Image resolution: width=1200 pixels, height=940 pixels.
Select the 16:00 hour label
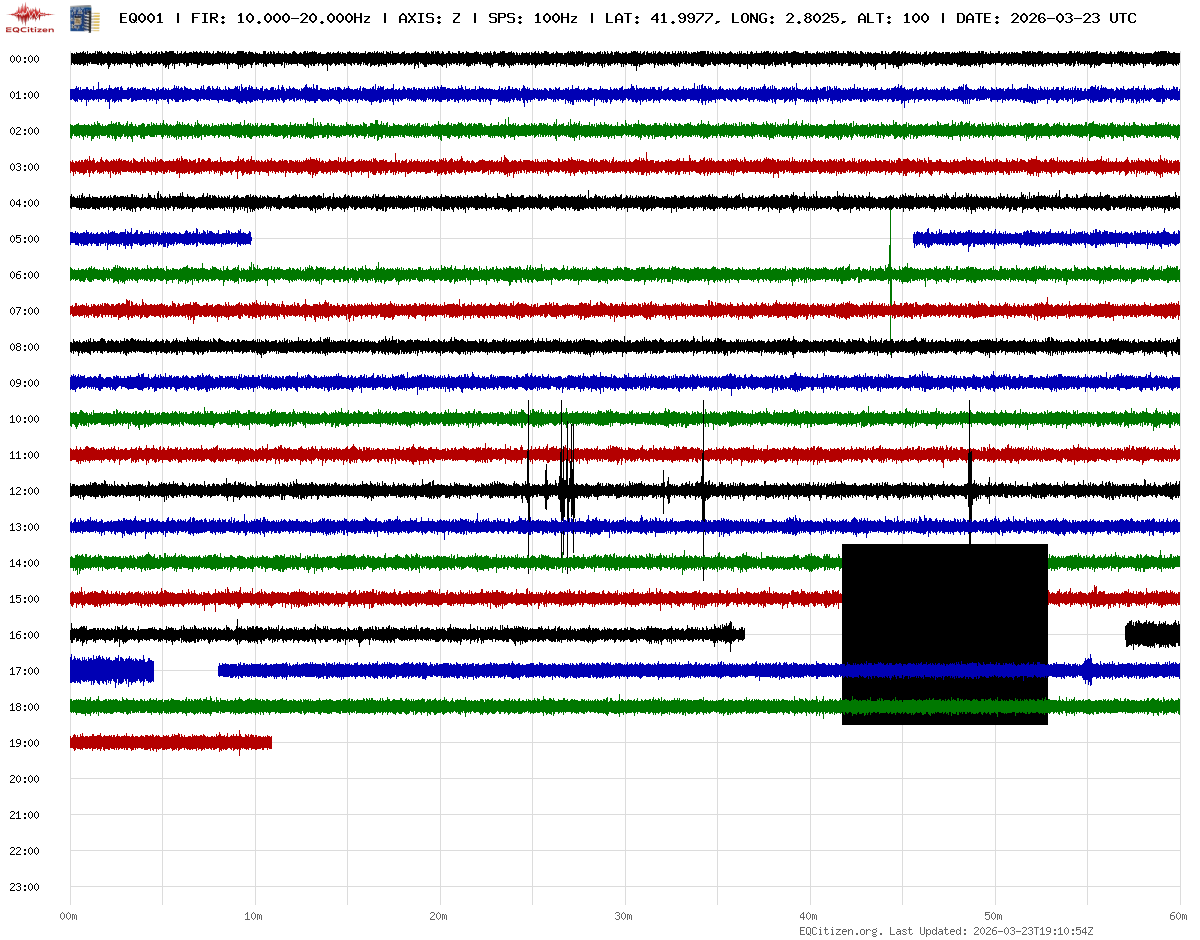[24, 635]
